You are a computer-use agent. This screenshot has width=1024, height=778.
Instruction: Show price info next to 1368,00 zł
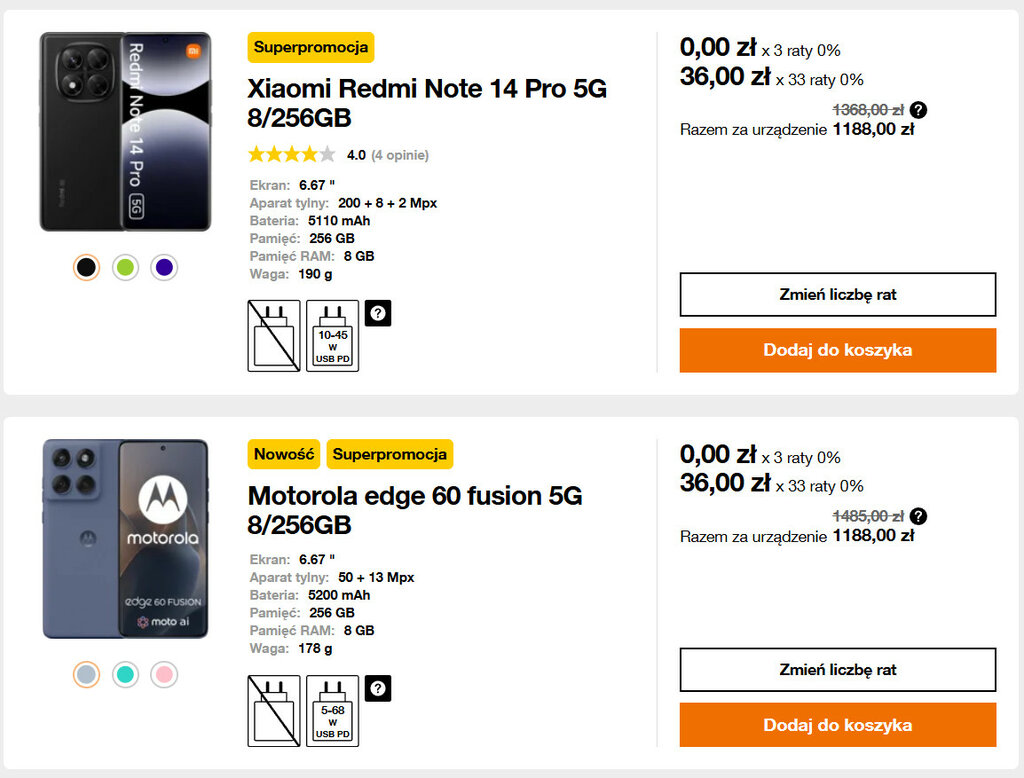pos(918,110)
